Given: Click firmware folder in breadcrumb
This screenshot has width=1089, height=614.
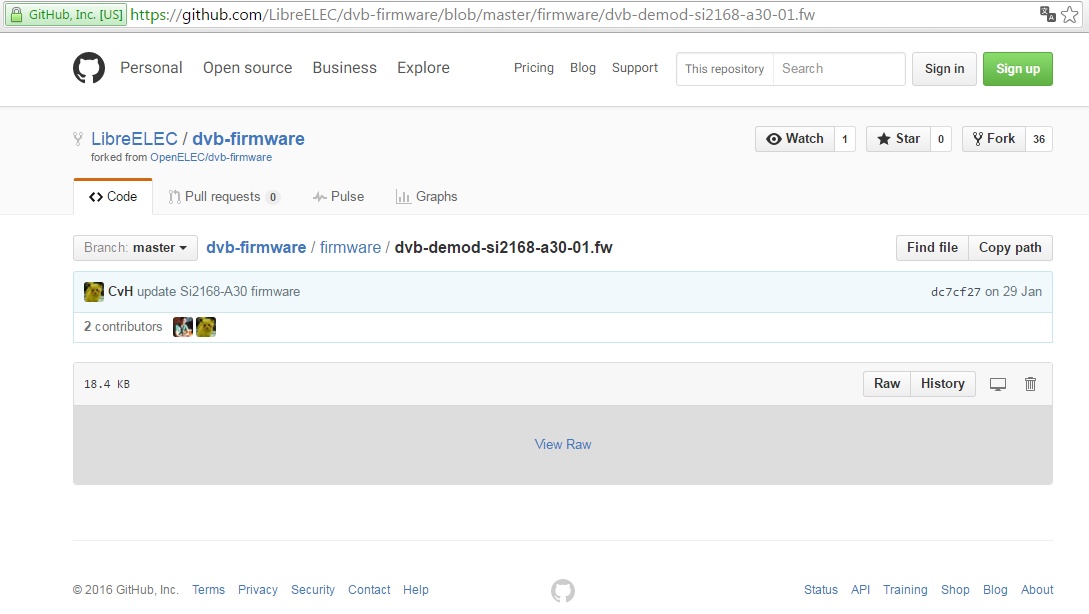Looking at the screenshot, I should (350, 248).
